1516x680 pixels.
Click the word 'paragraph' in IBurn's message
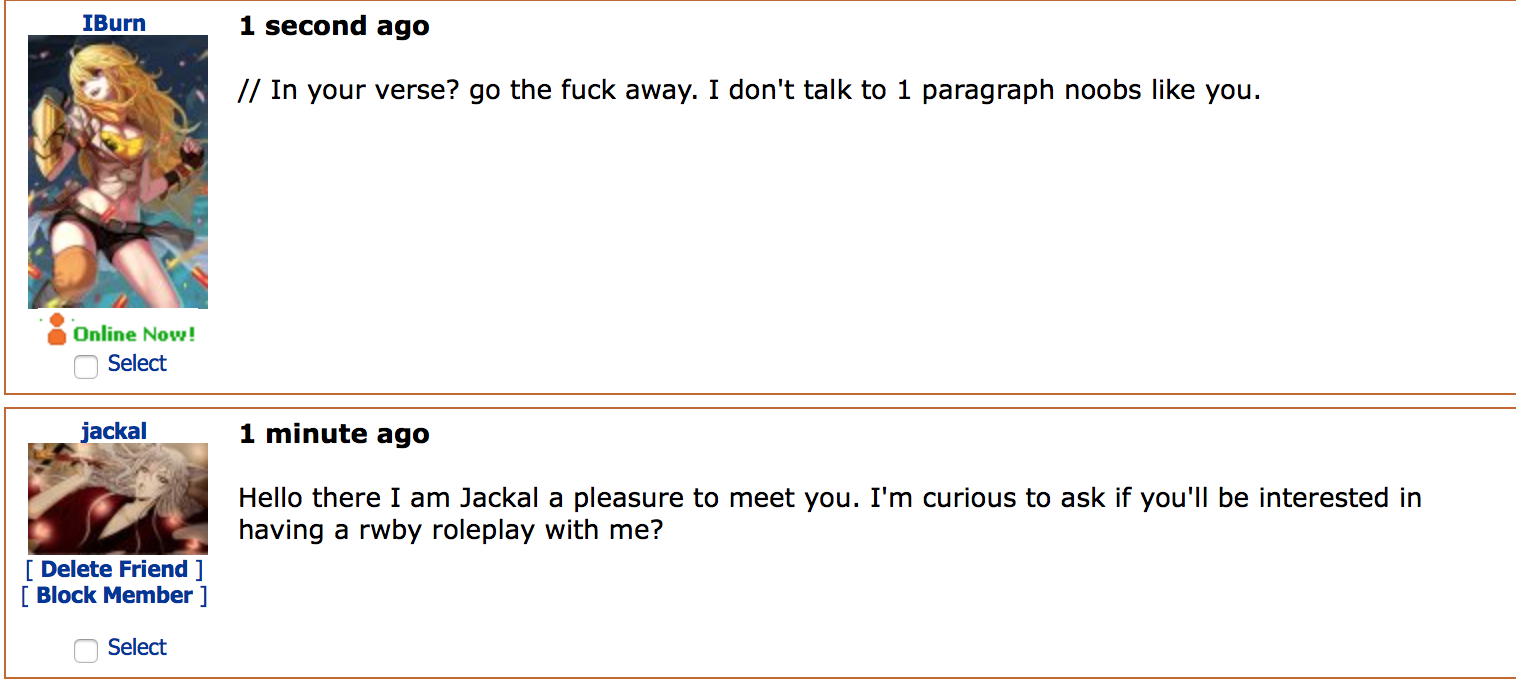point(988,90)
